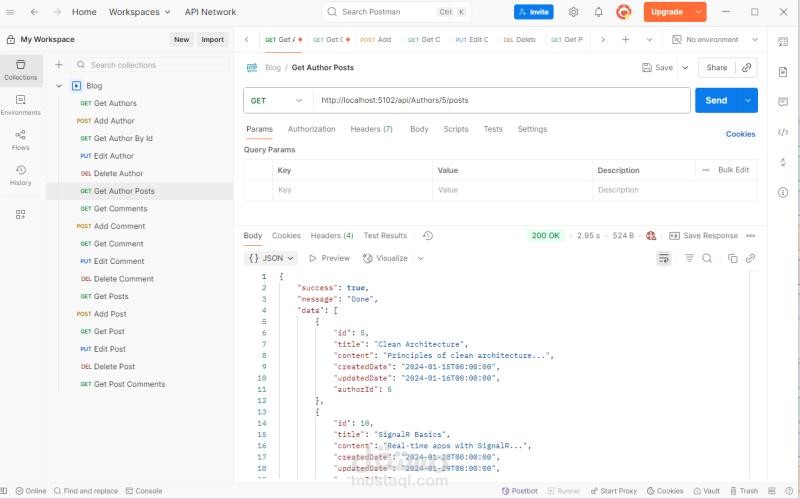The width and height of the screenshot is (800, 499).
Task: Open the No environment selector
Action: [714, 39]
